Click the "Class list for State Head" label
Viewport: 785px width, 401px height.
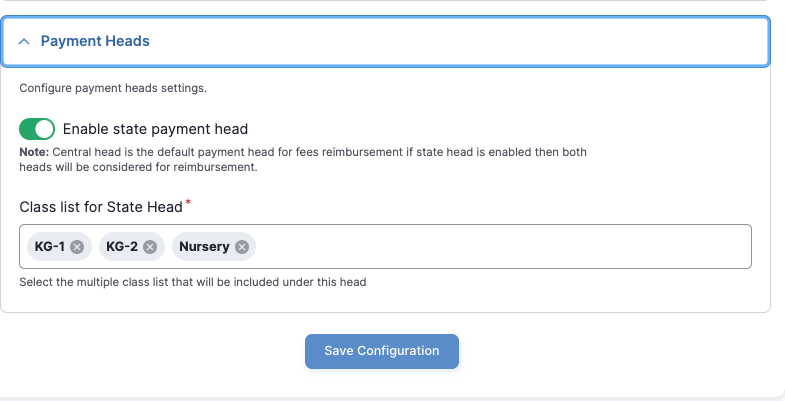(x=101, y=207)
